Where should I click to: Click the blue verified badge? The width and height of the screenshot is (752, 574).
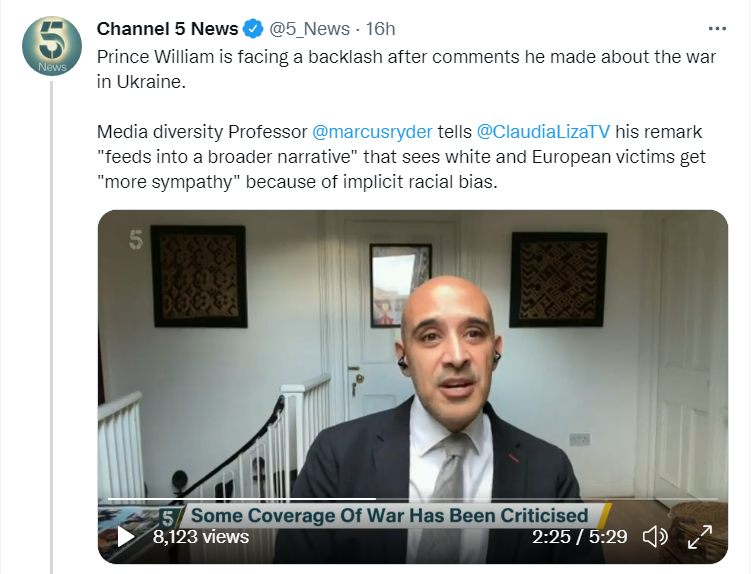(x=256, y=30)
